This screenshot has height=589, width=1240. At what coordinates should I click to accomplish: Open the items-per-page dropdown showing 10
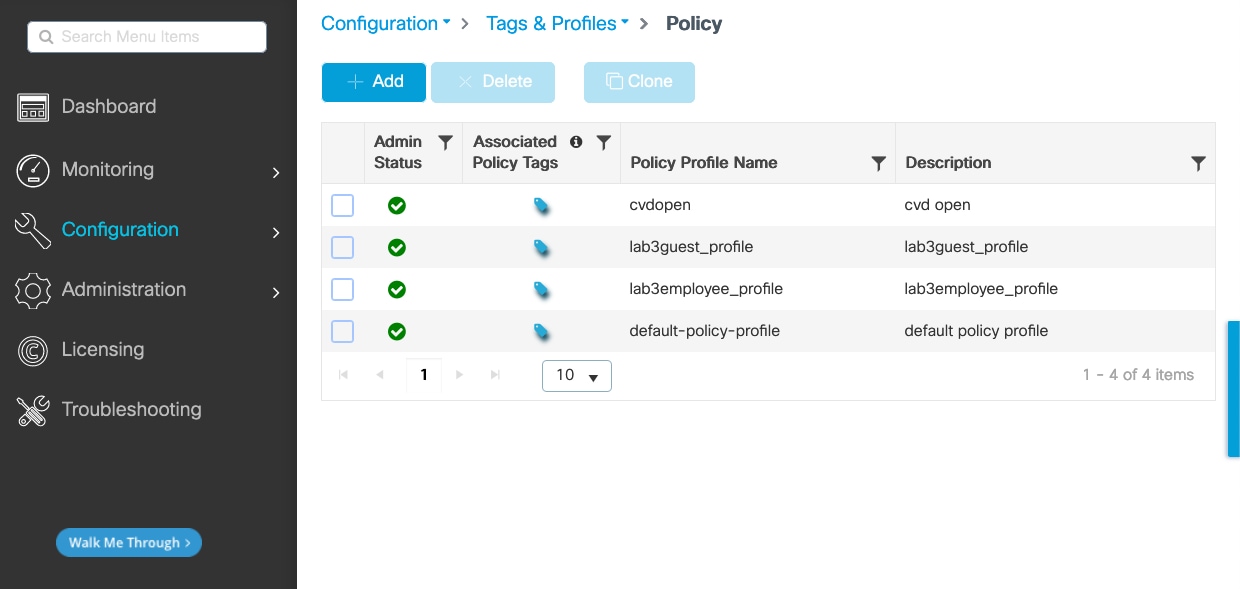(x=577, y=376)
